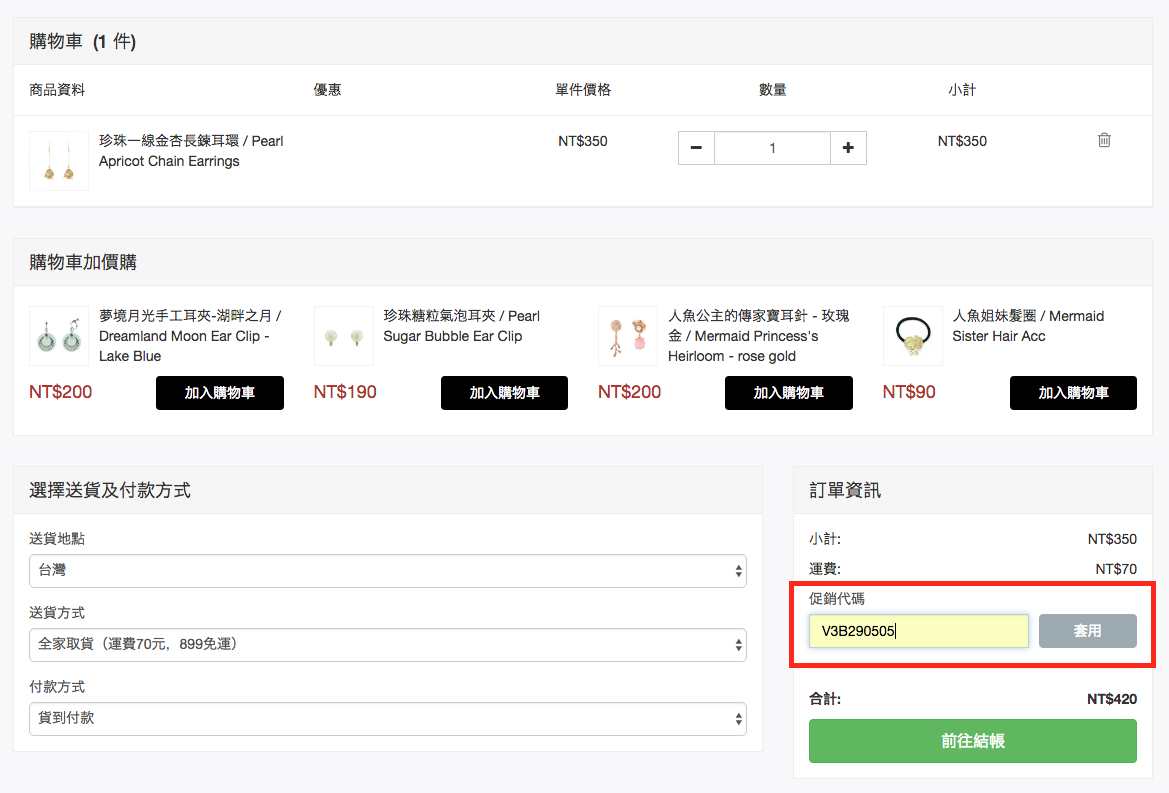Open the 送貨地點 delivery location dropdown

tap(387, 571)
